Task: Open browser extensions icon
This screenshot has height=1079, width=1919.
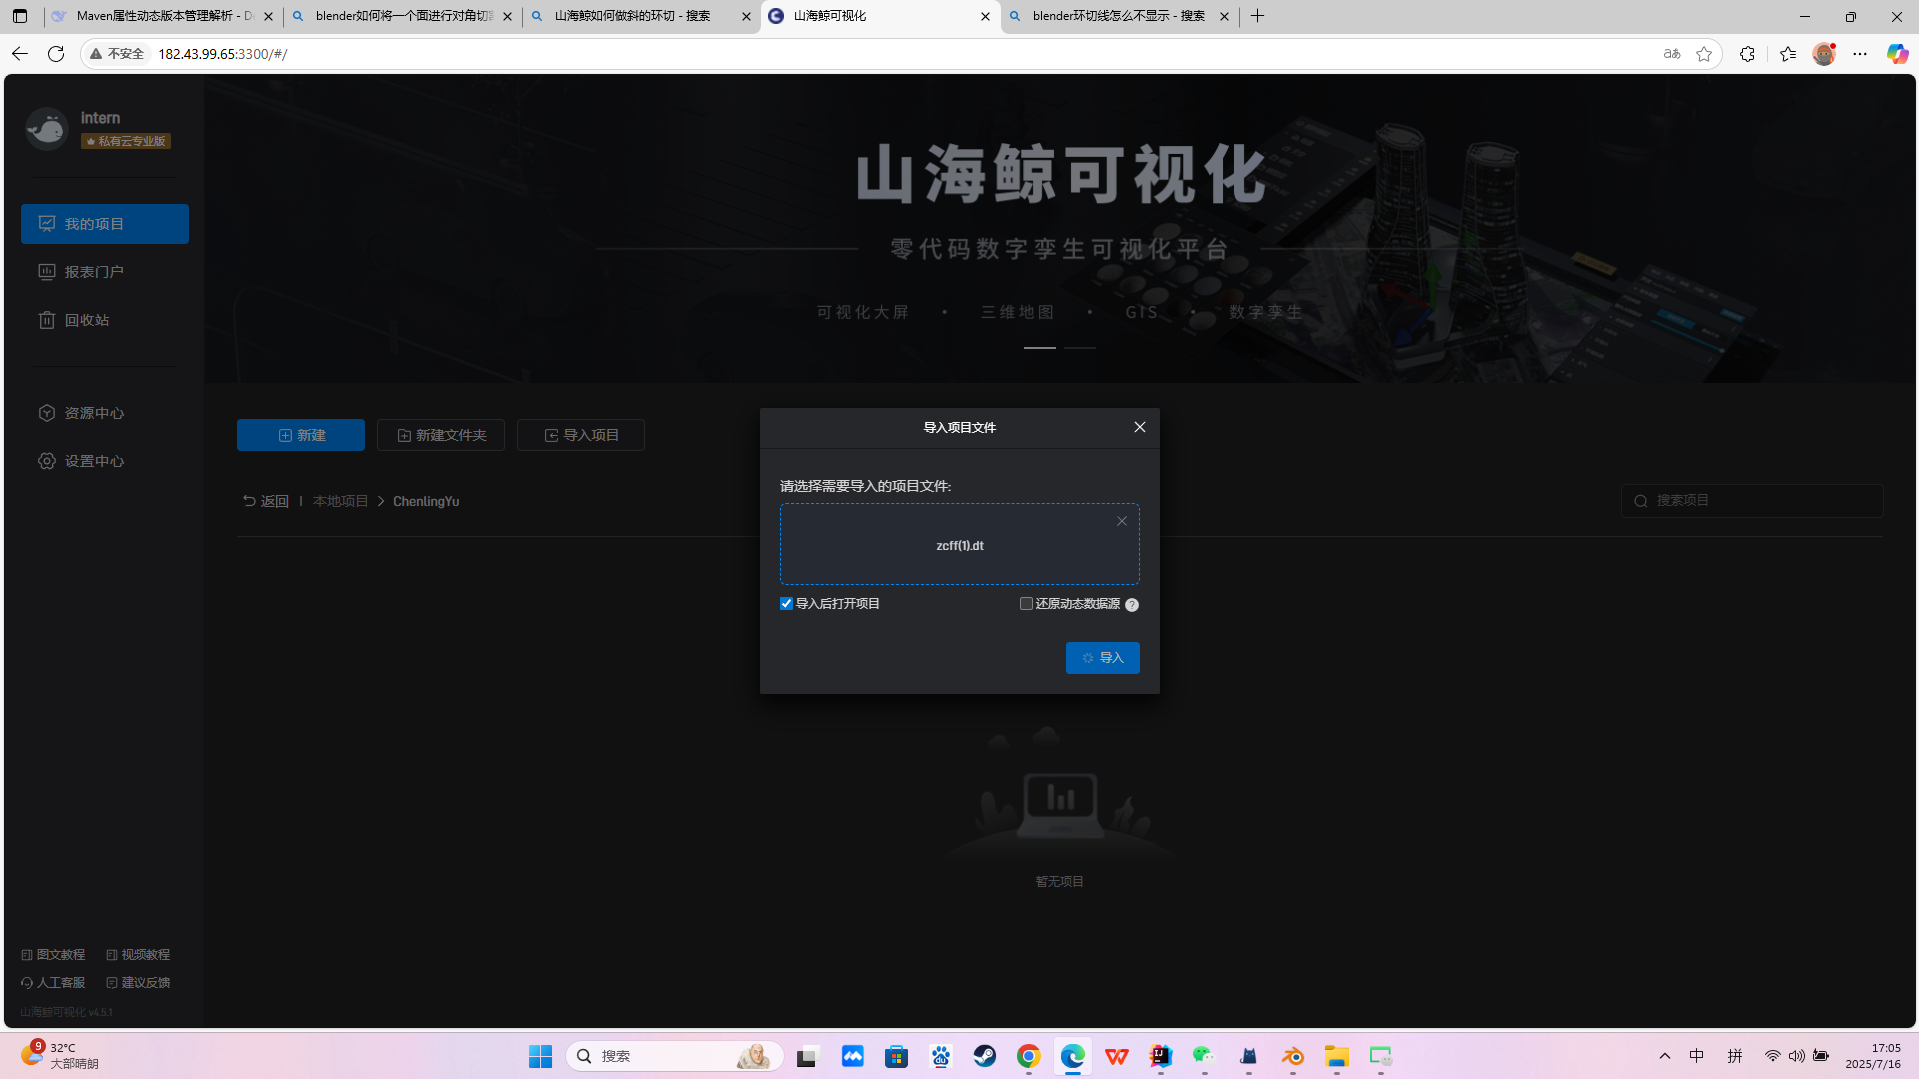Action: click(1747, 54)
